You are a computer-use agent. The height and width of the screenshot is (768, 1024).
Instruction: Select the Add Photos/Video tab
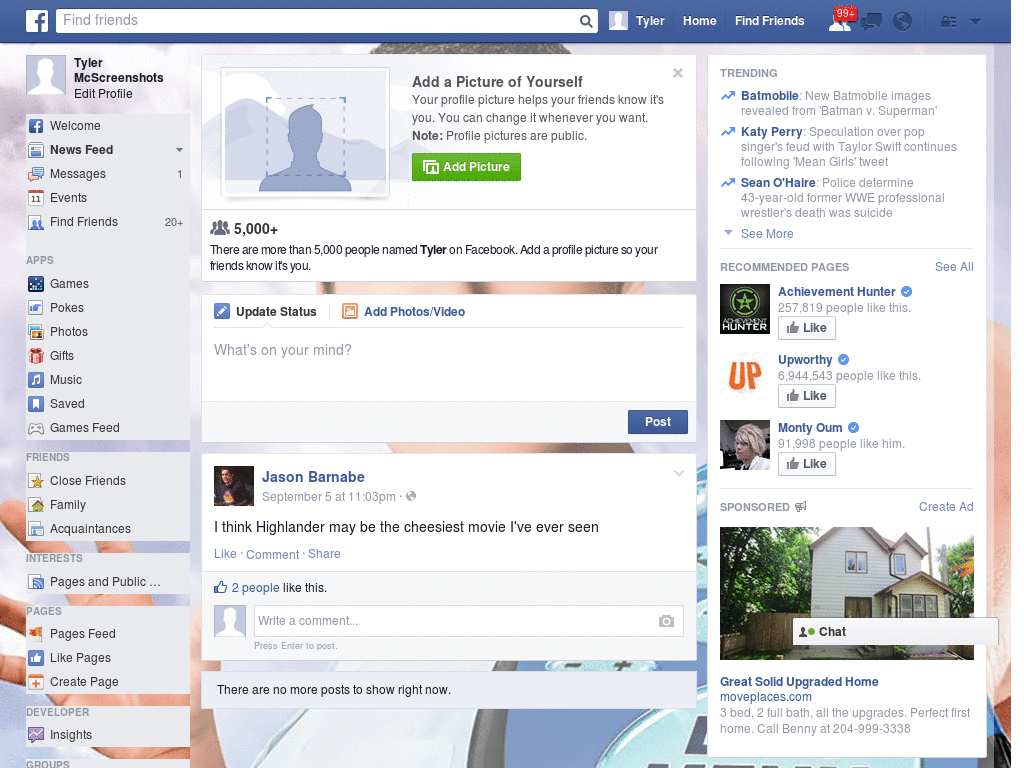pyautogui.click(x=404, y=312)
